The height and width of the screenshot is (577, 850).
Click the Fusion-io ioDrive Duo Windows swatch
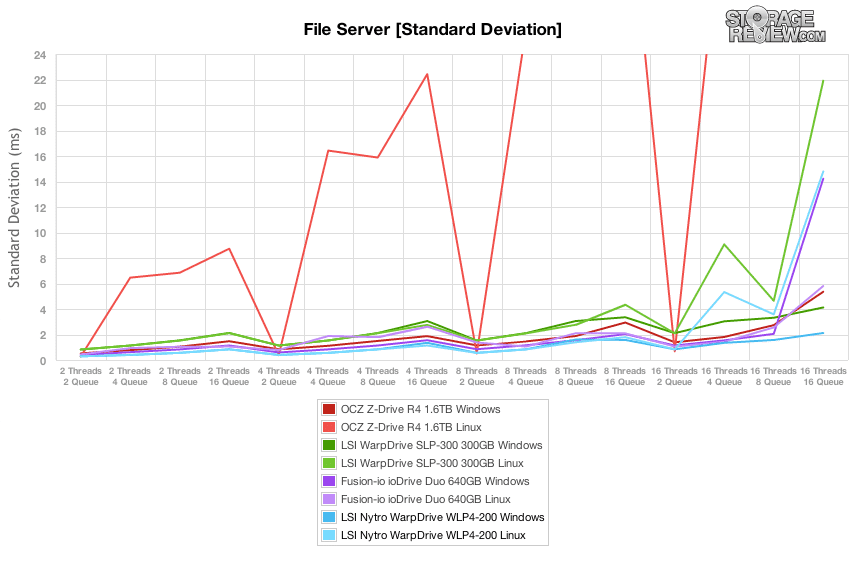tap(329, 481)
